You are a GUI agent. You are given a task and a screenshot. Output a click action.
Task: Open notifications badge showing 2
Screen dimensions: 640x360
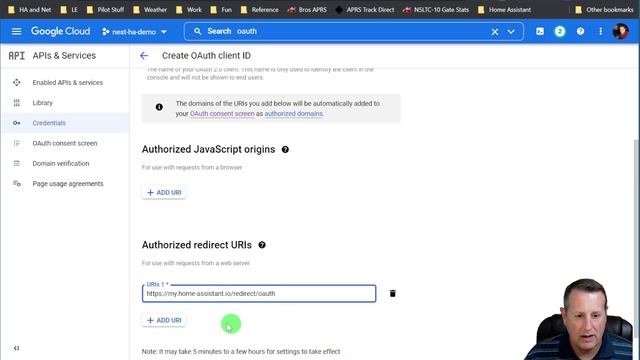pyautogui.click(x=560, y=31)
